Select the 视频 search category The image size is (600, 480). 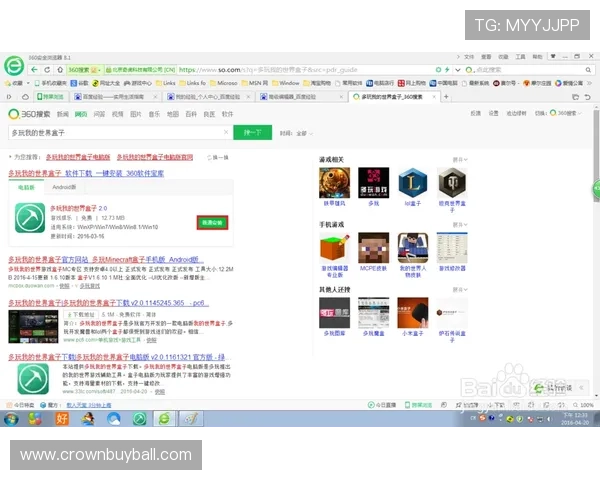117,114
